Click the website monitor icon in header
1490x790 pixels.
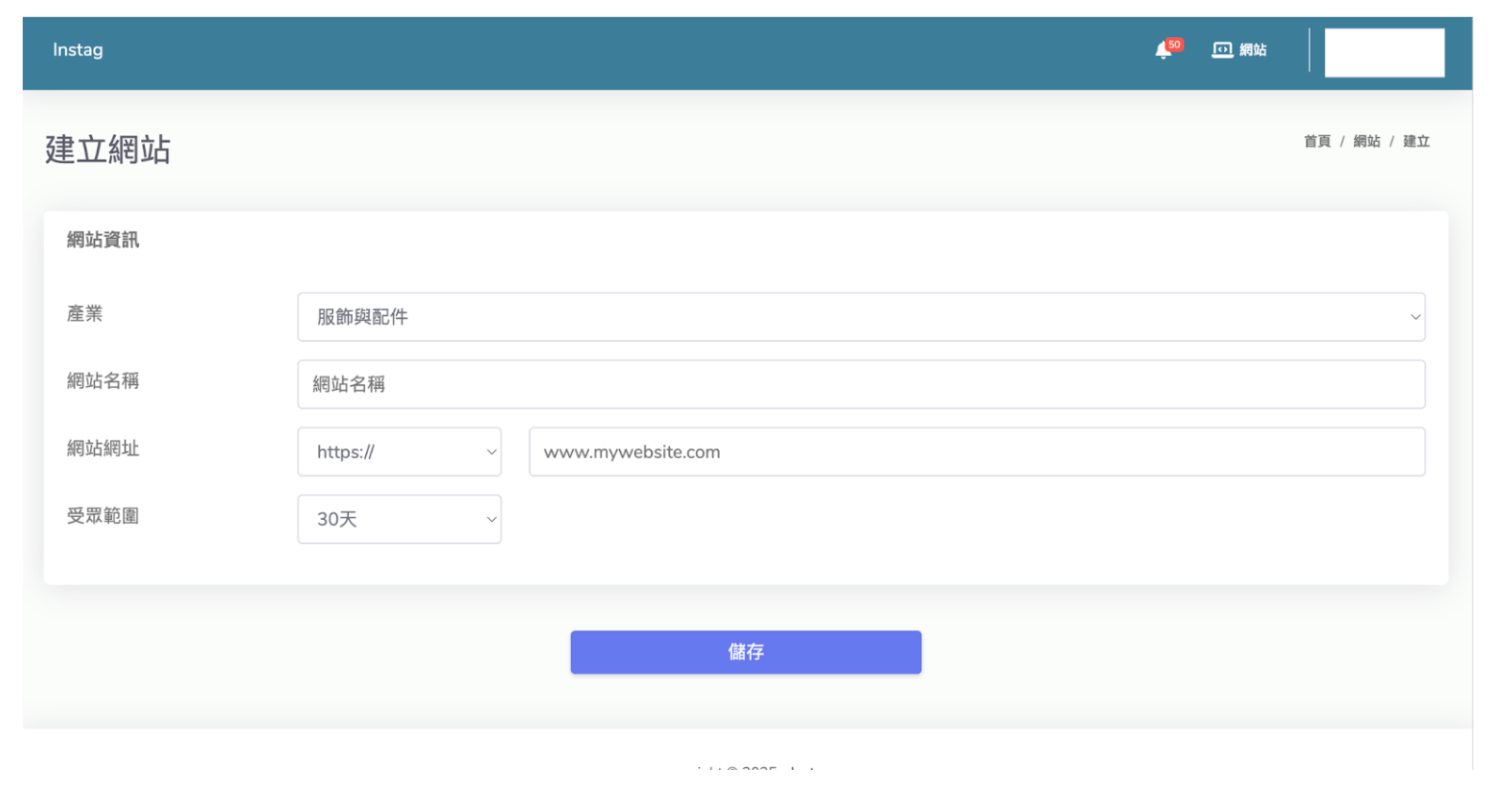click(x=1221, y=50)
